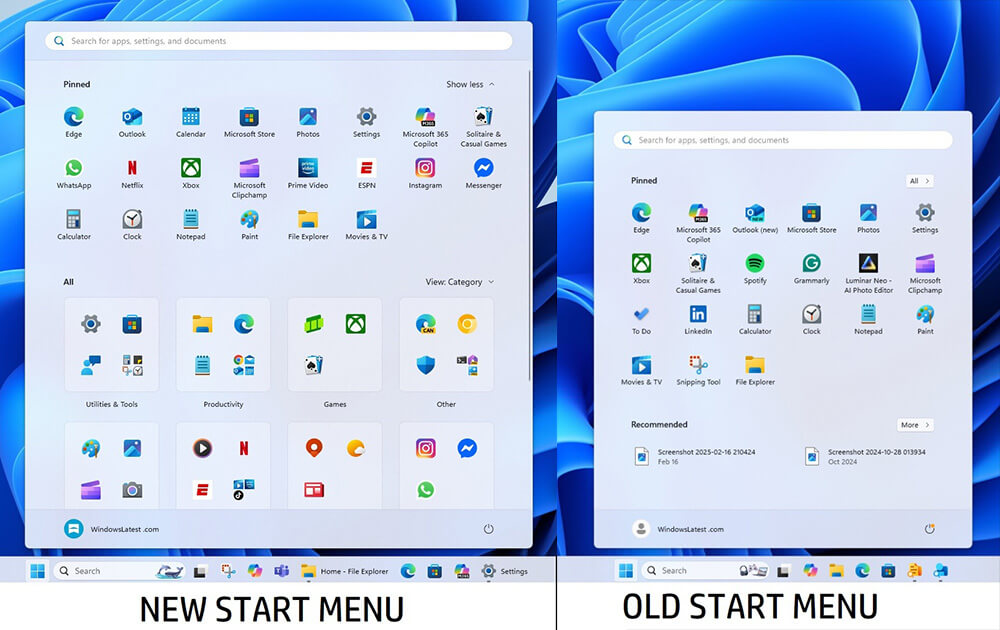Open Photos in the new Start menu pinned apps
Viewport: 1000px width, 630px height.
(x=308, y=122)
